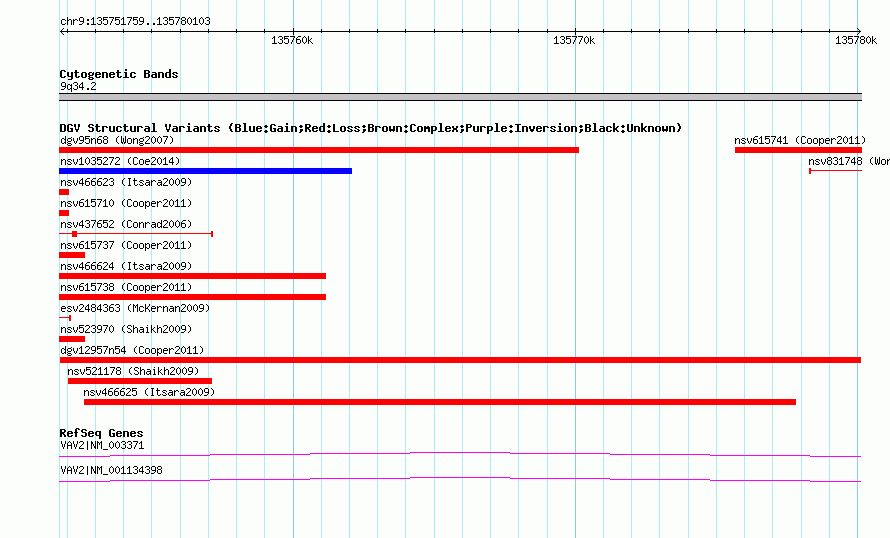
Task: Click the nsv521178 (Shaikh2009) text label
Action: point(133,371)
